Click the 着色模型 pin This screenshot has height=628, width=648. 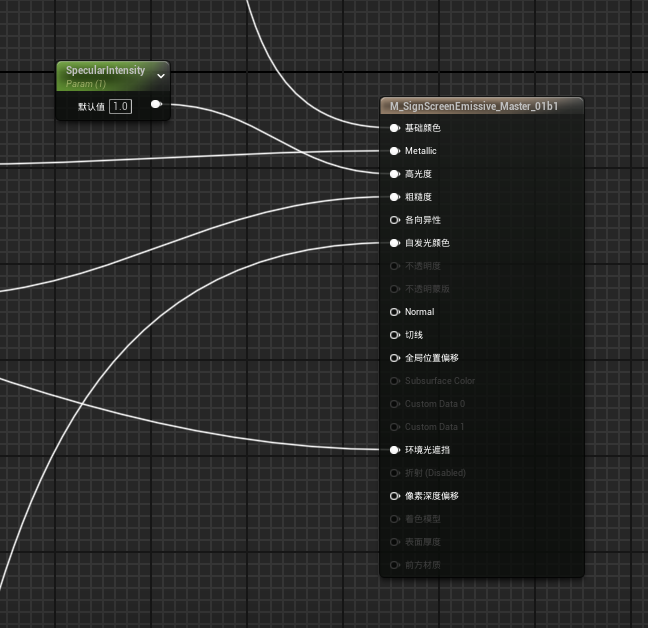[395, 519]
